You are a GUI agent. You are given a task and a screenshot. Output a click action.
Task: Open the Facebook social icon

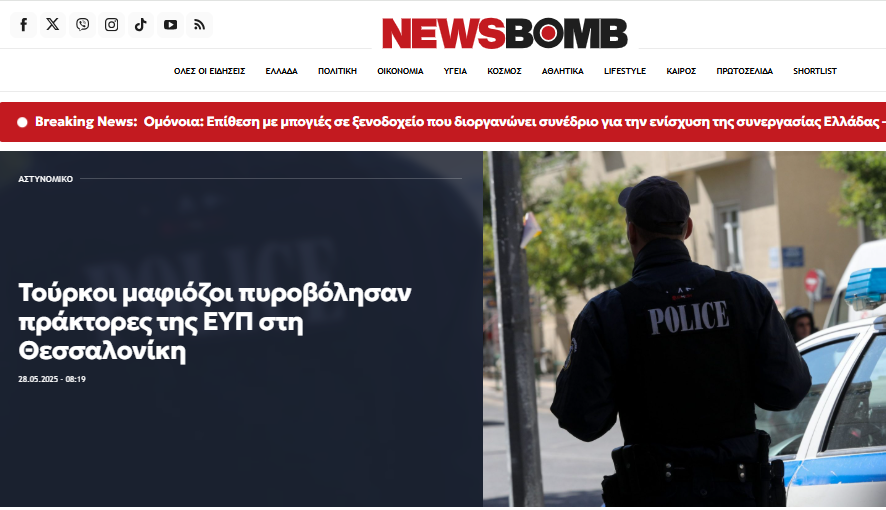[24, 25]
